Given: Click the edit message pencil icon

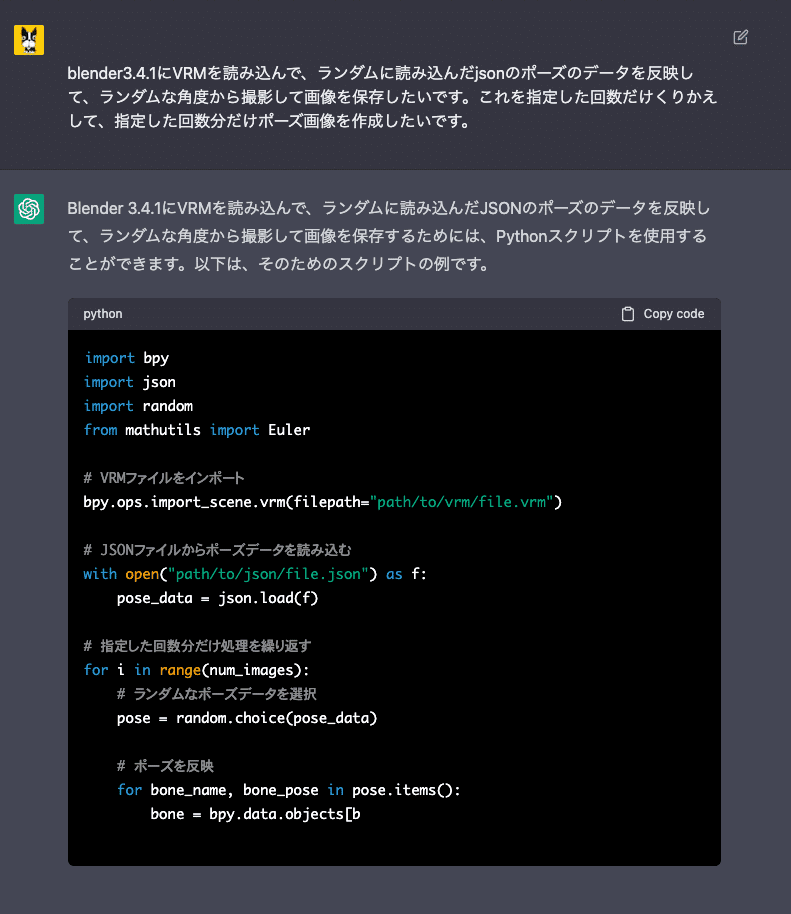Looking at the screenshot, I should coord(740,36).
